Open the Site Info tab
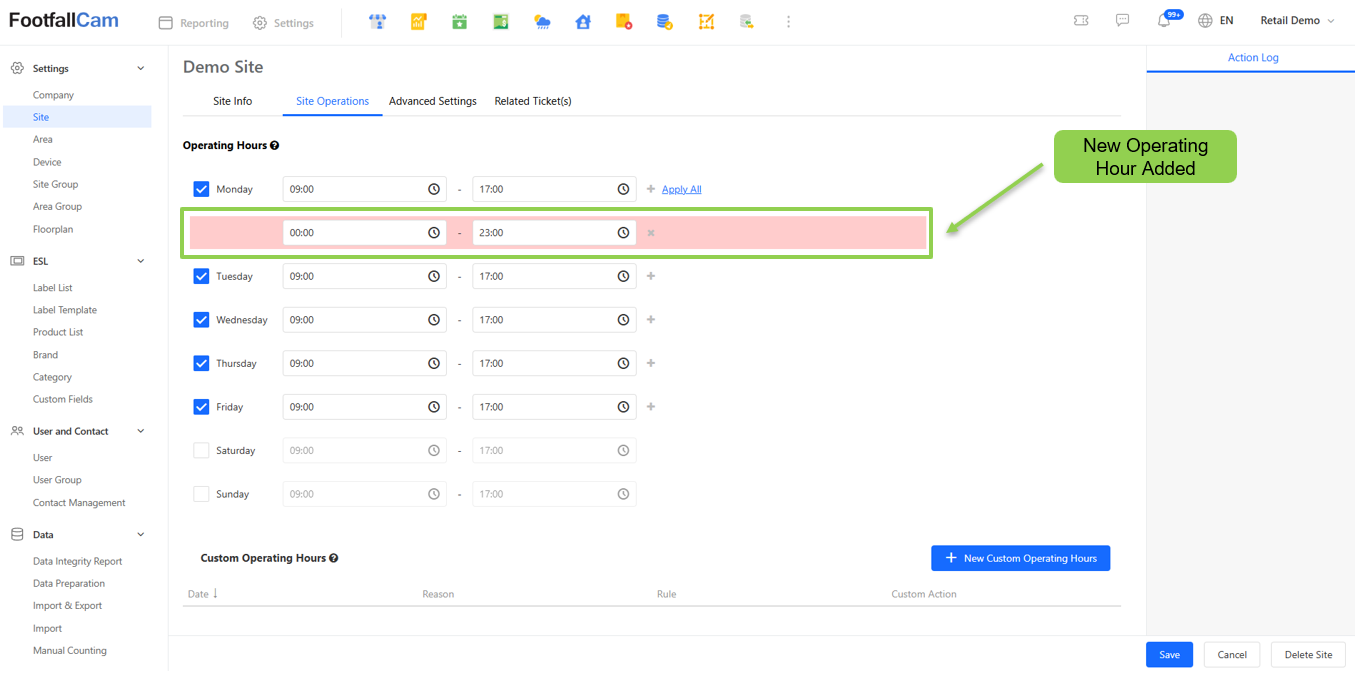 [232, 101]
